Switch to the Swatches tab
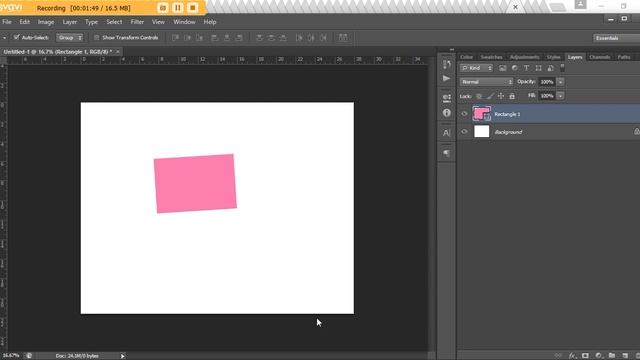The image size is (640, 360). tap(491, 57)
